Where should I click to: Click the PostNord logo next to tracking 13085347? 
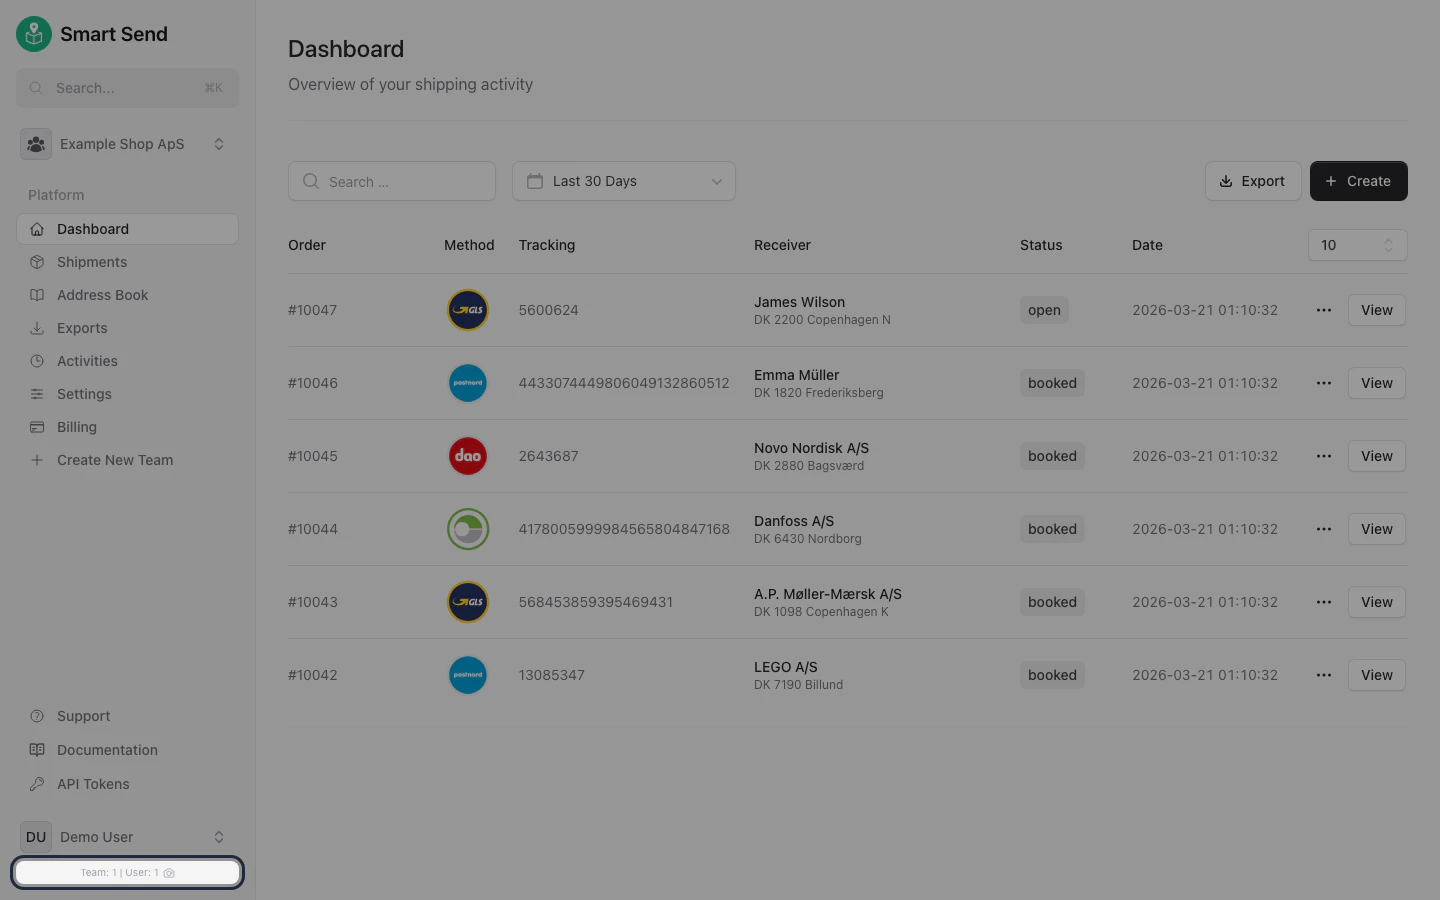pyautogui.click(x=467, y=675)
